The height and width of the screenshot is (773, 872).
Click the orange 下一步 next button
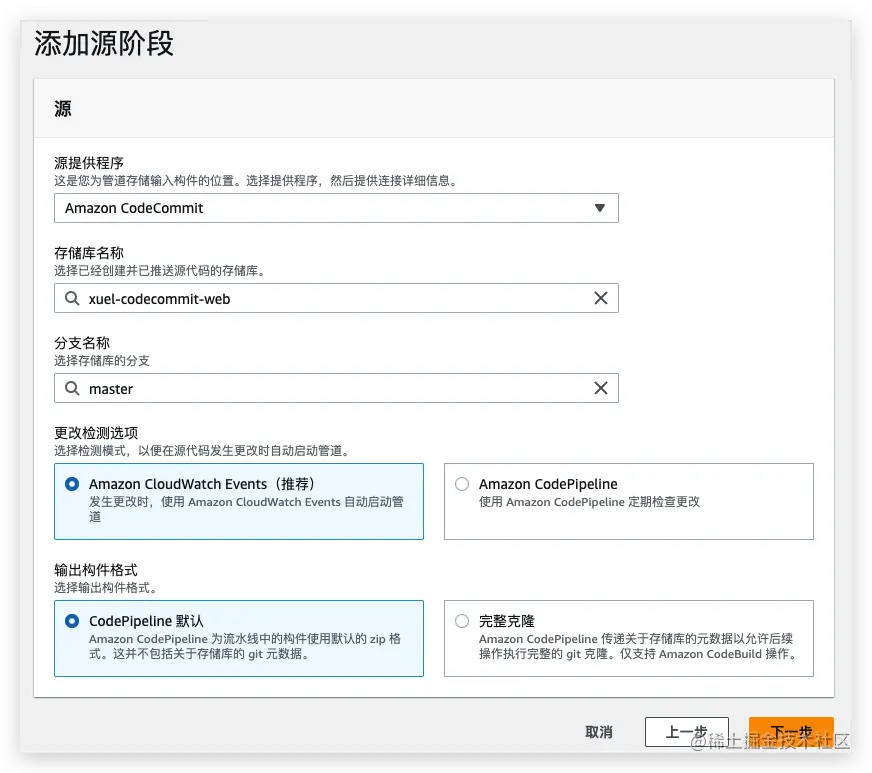coord(791,732)
